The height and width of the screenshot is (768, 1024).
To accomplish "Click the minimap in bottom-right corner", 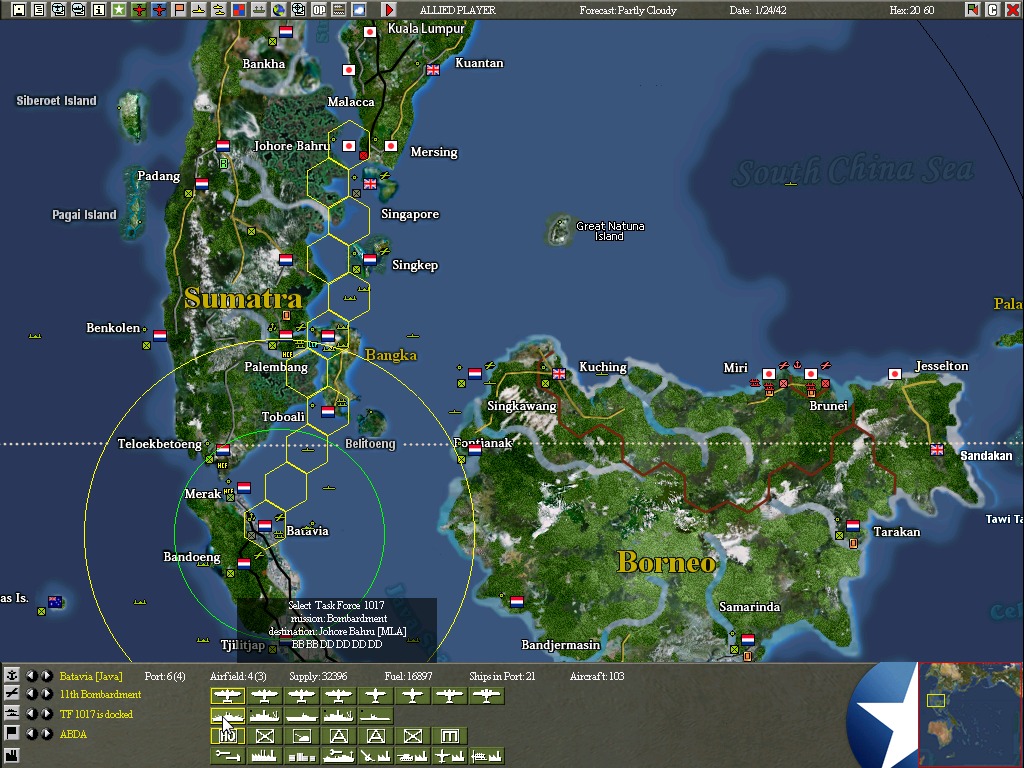I will tap(970, 714).
